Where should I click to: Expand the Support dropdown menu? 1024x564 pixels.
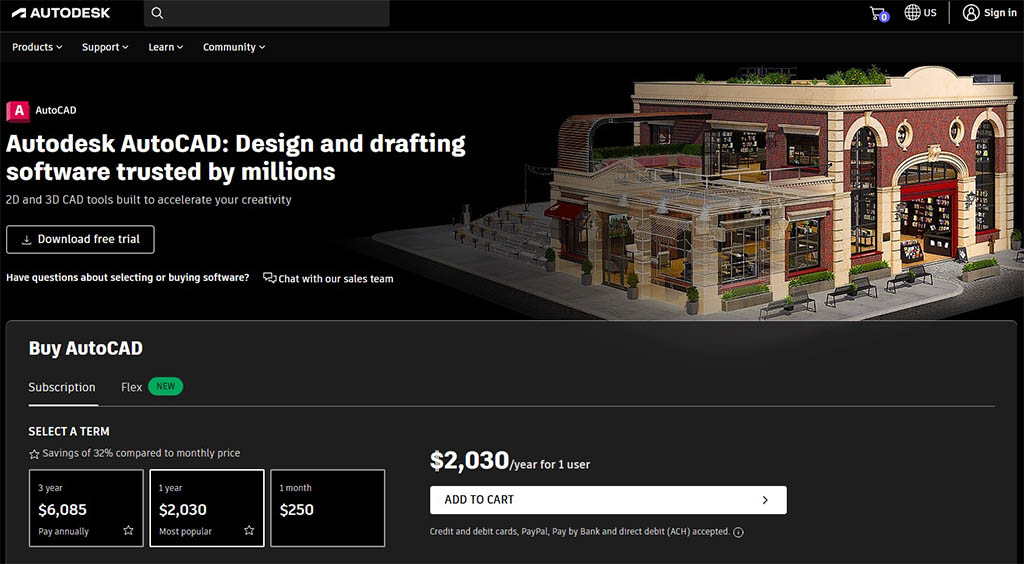point(106,47)
